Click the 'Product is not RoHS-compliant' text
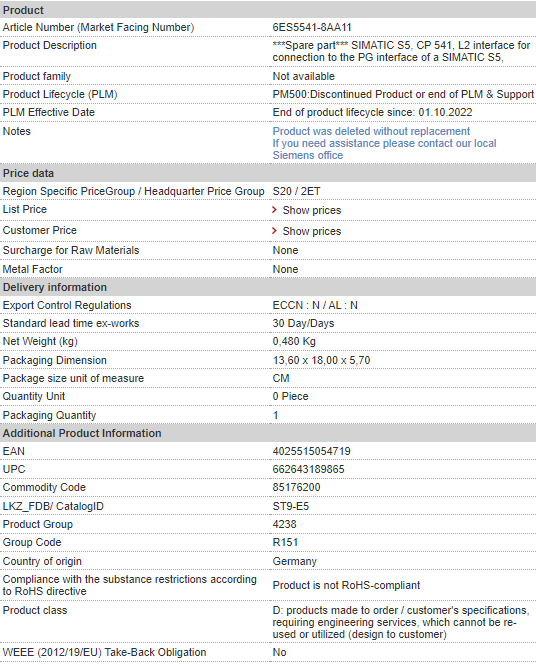 pos(346,585)
